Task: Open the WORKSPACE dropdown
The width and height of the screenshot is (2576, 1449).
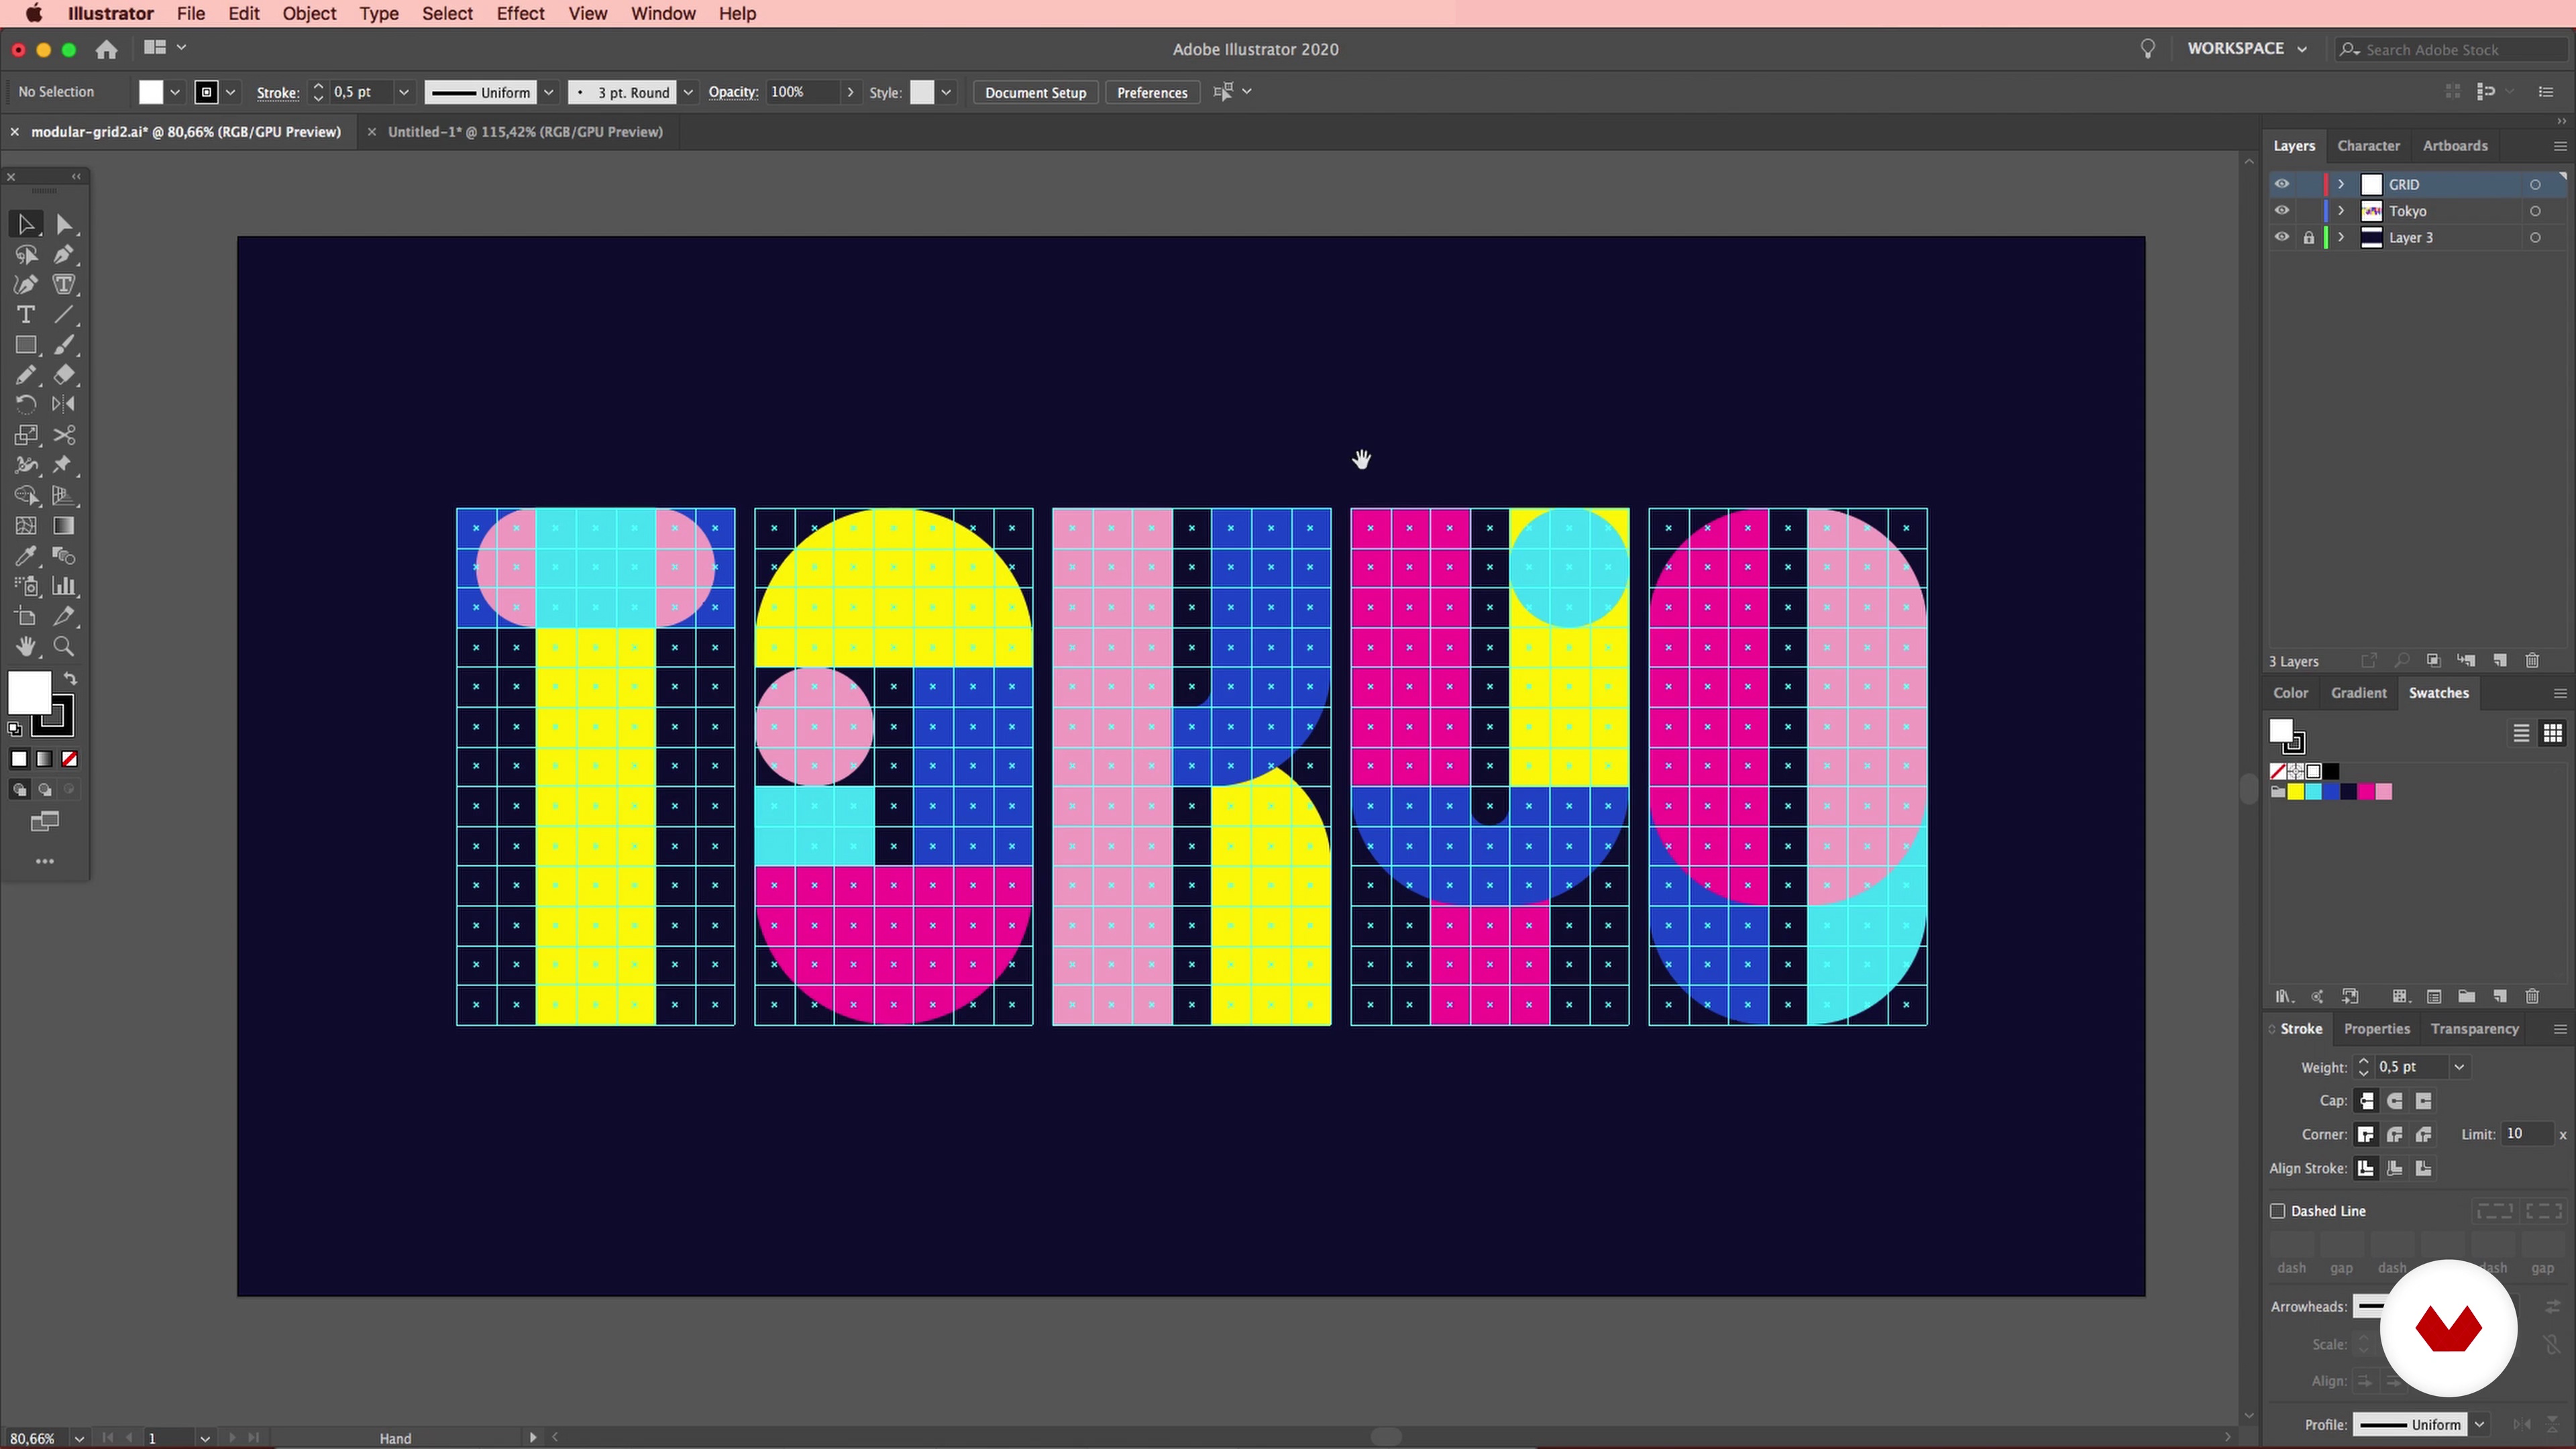Action: point(2246,49)
